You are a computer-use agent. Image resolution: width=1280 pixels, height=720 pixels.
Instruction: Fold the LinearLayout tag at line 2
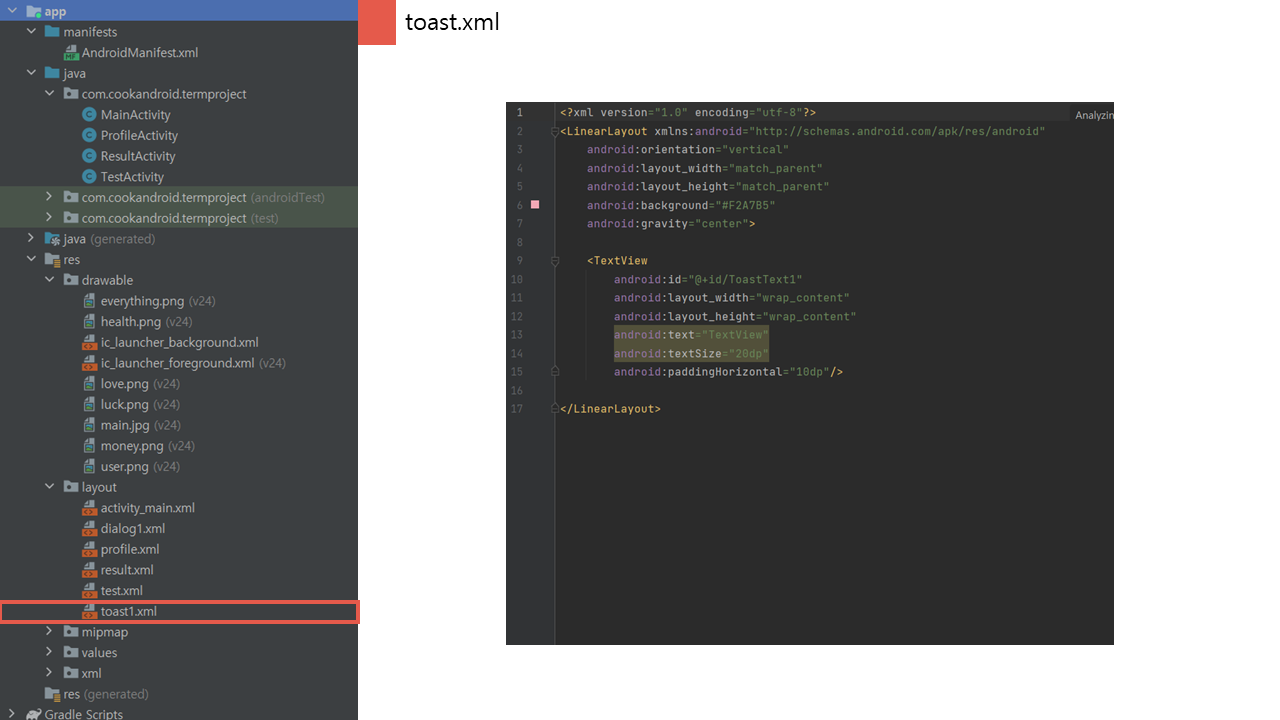pos(554,131)
